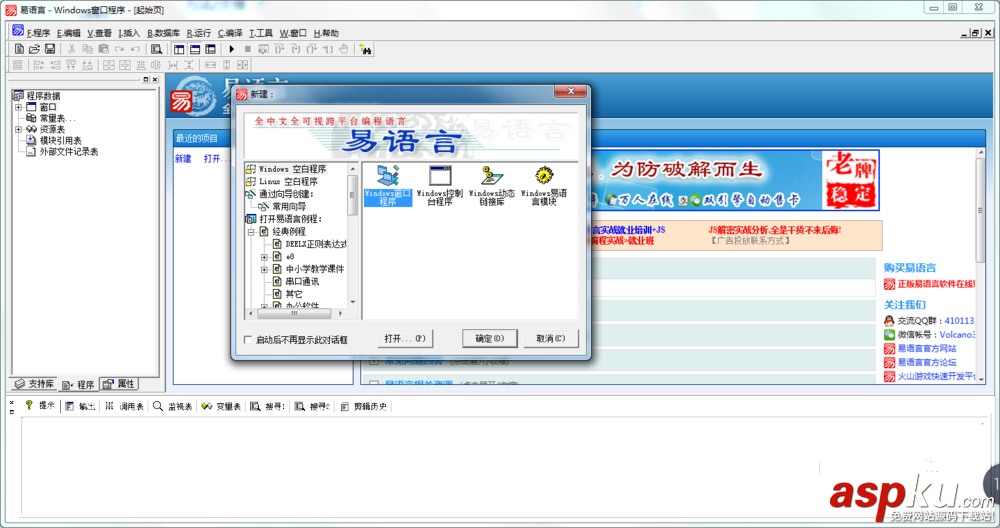The height and width of the screenshot is (528, 1000).
Task: Click the 确定(O) button
Action: click(490, 339)
